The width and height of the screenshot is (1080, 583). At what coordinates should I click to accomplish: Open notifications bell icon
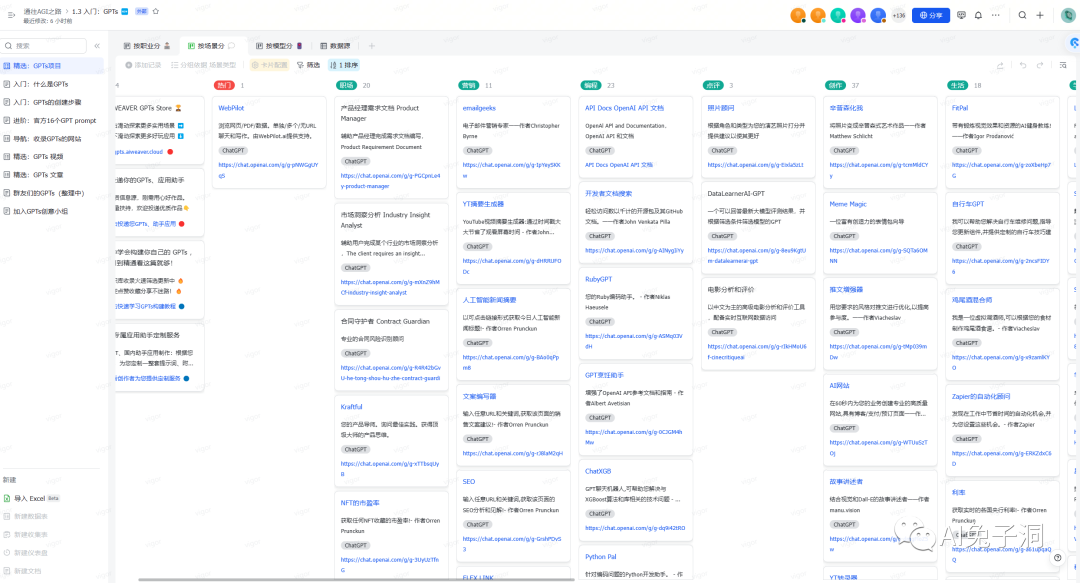(x=978, y=15)
